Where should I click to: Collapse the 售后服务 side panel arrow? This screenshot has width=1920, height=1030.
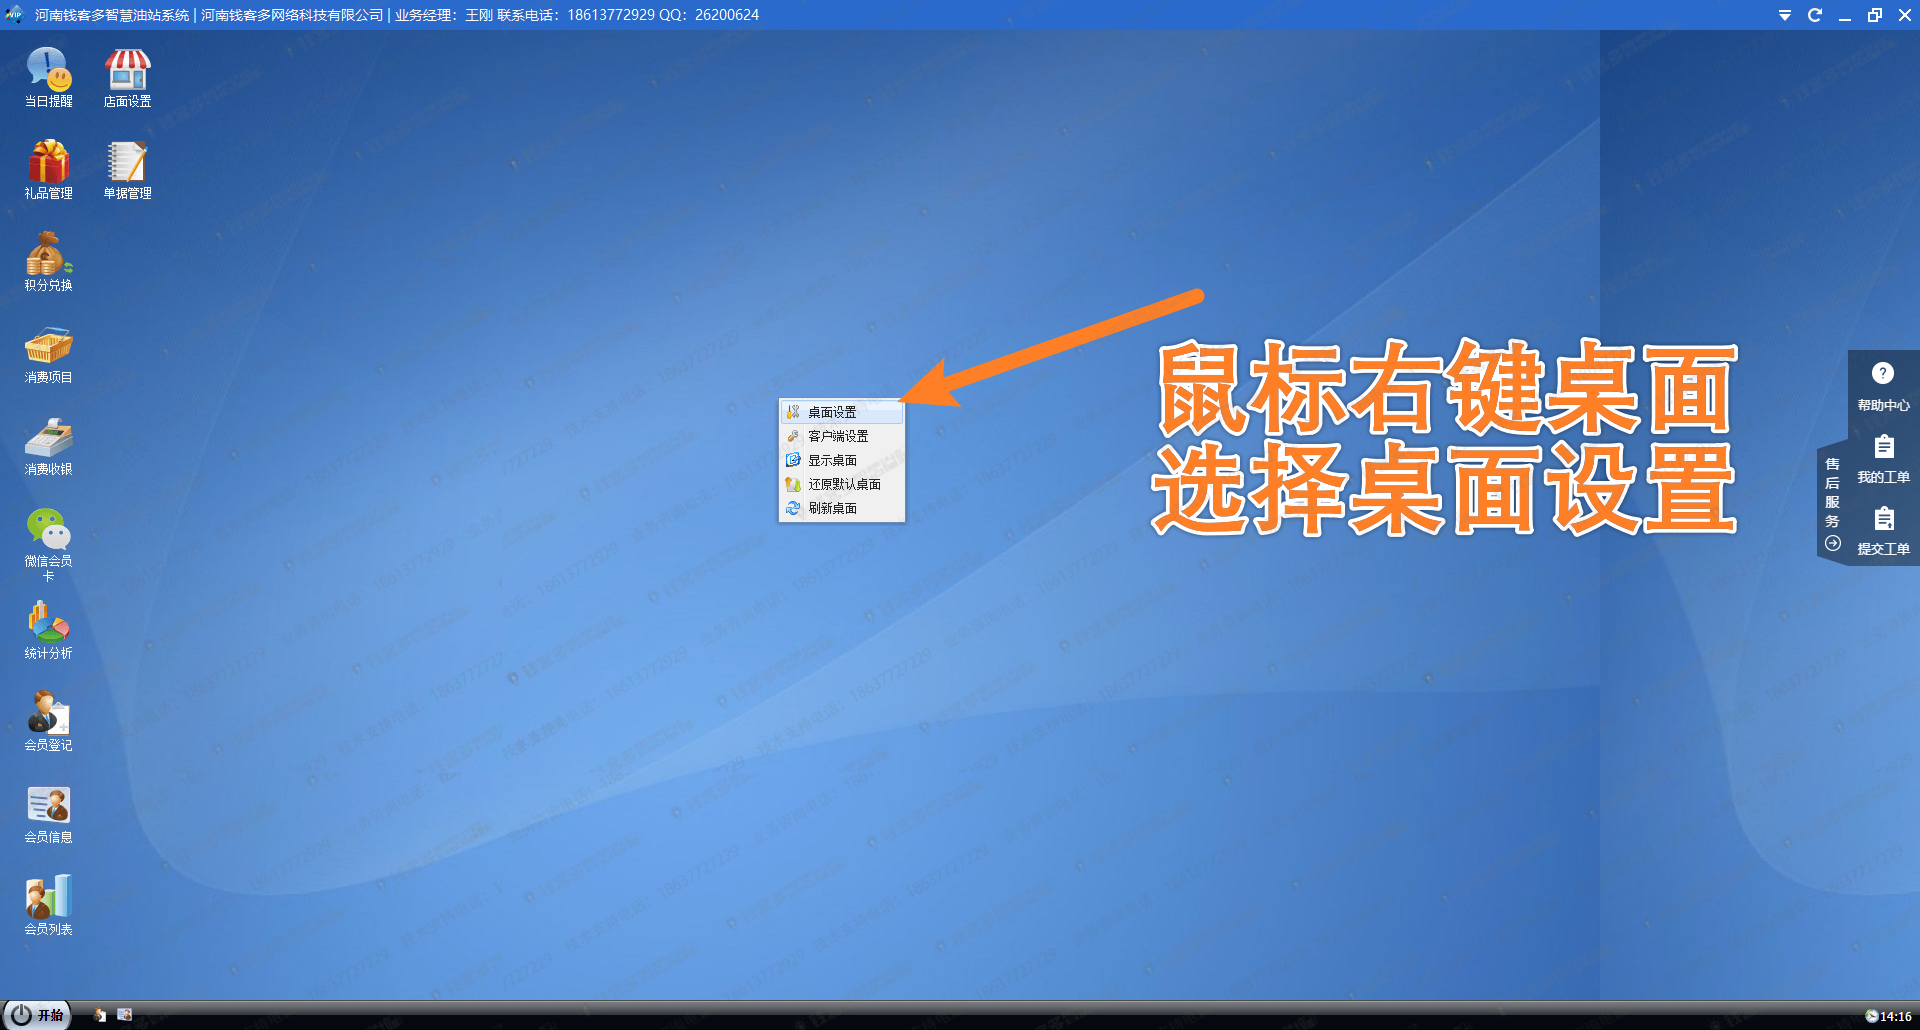coord(1832,543)
